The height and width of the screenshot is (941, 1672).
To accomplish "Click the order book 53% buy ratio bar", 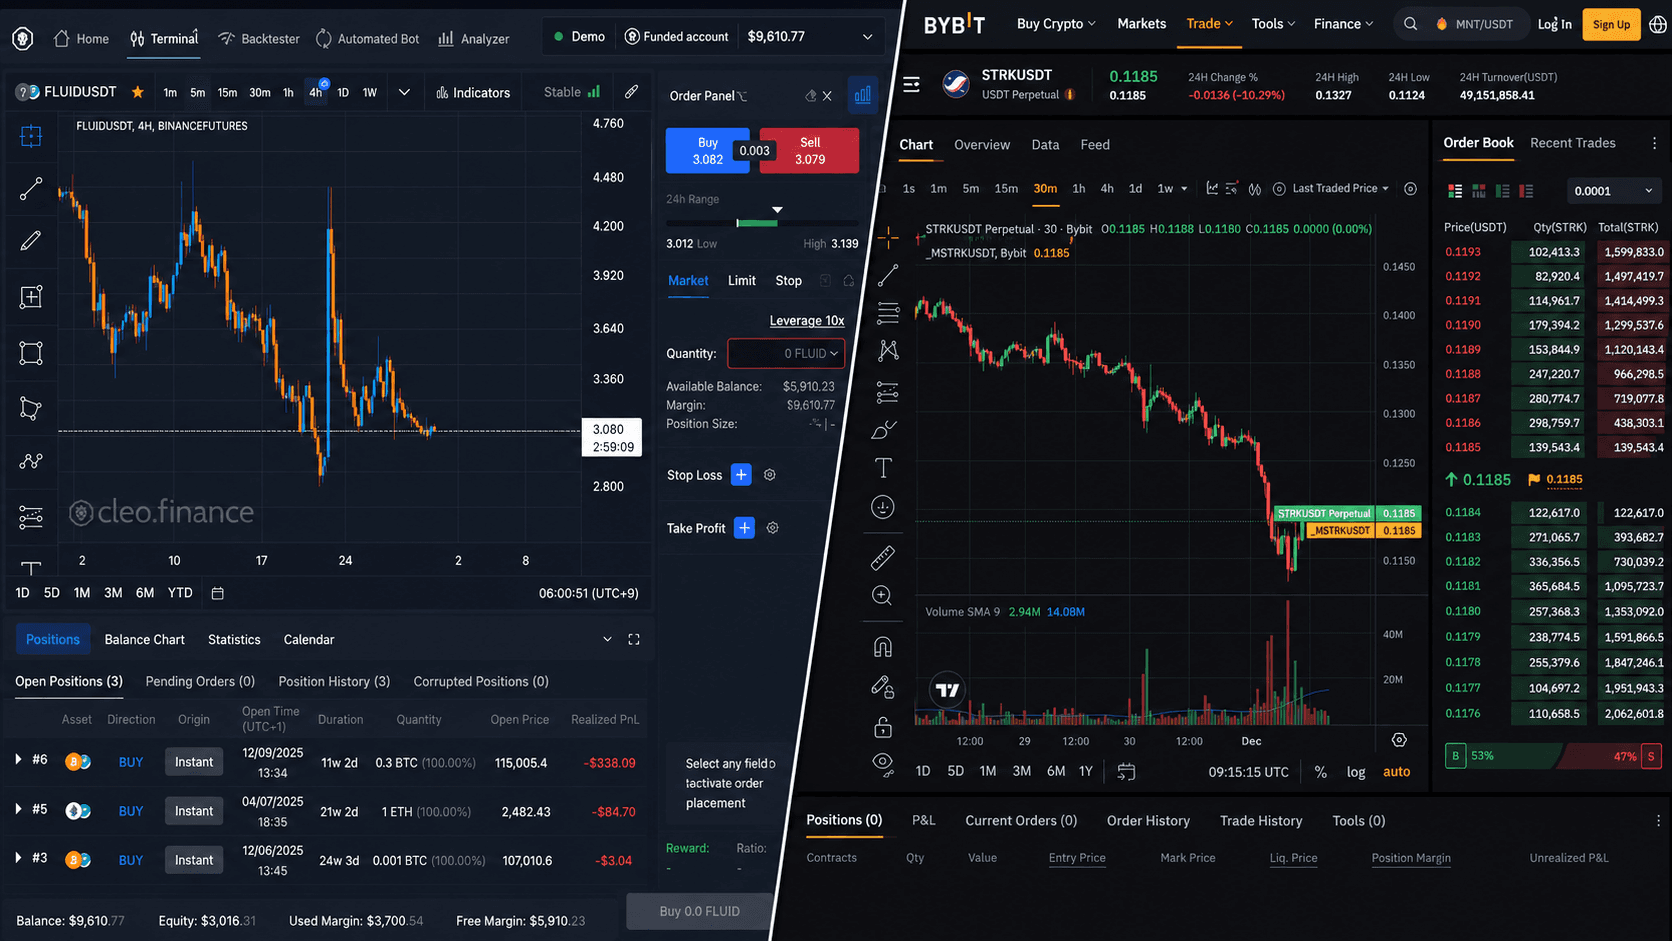I will (x=1503, y=756).
